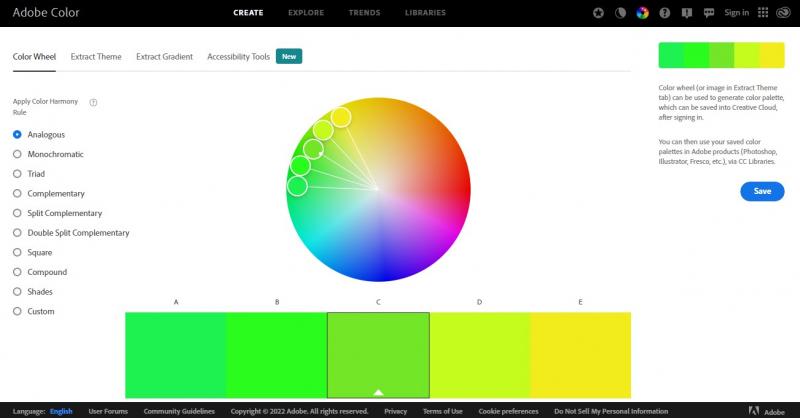
Task: Open the Adobe apps grid icon
Action: click(763, 13)
